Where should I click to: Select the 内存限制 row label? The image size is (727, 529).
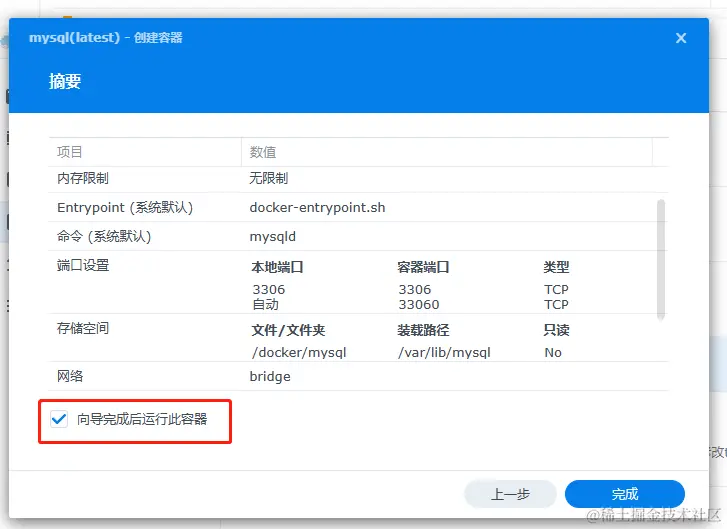pos(83,178)
